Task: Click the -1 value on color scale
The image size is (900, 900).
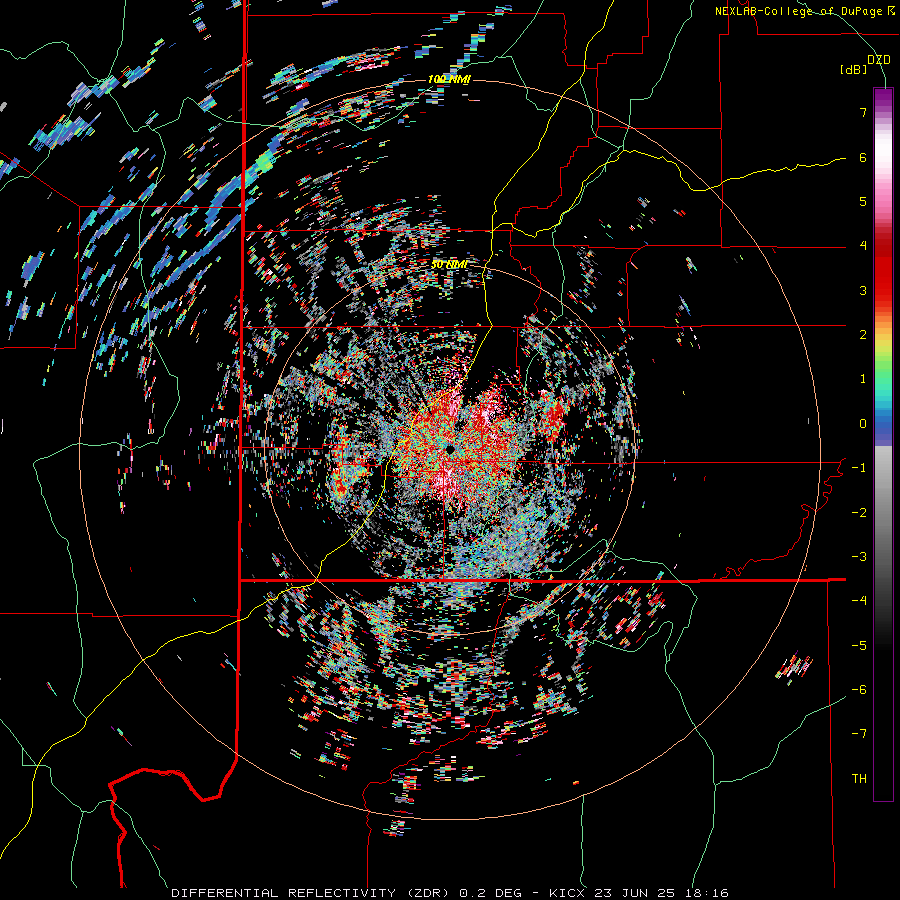Action: (x=859, y=468)
